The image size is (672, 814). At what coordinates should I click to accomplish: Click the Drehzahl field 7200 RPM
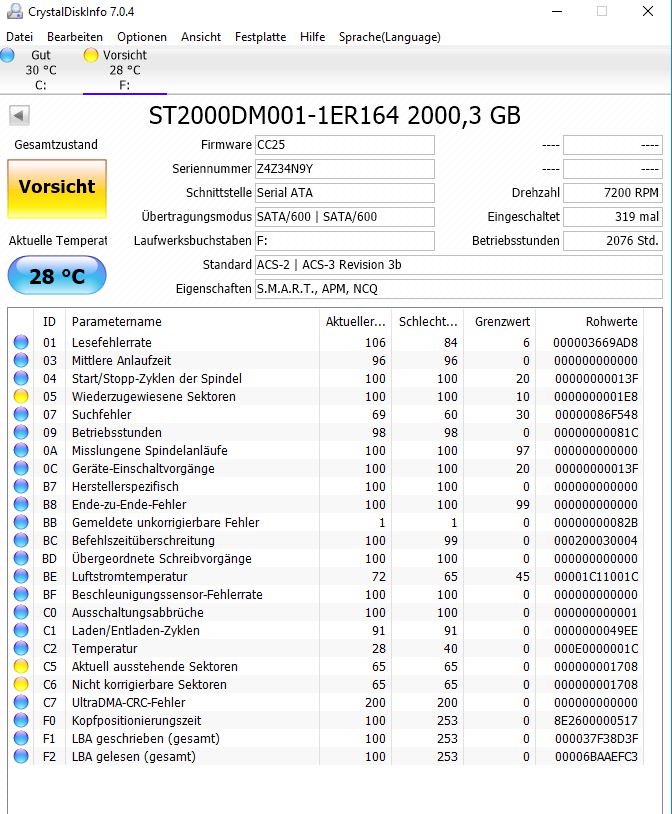point(613,193)
